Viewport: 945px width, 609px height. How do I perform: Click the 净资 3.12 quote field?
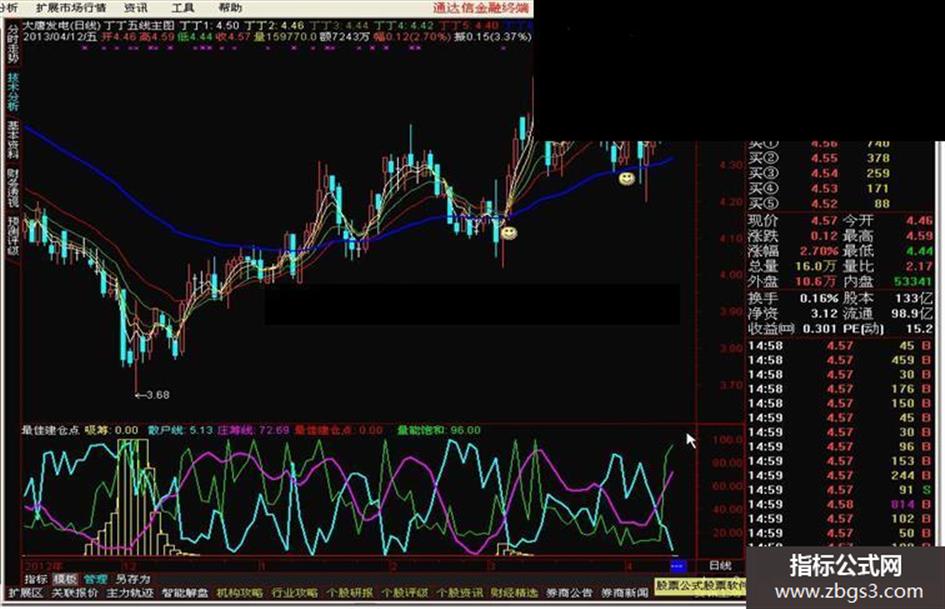point(793,314)
